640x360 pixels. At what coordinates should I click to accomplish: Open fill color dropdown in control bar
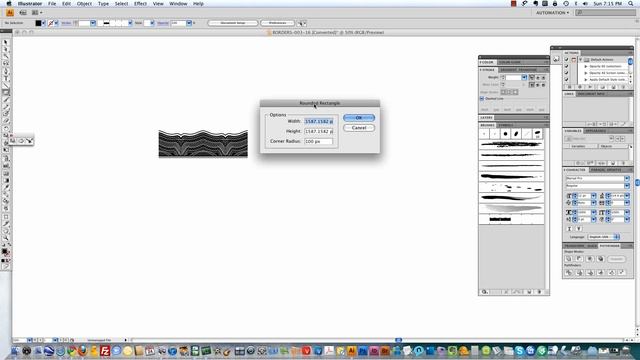pyautogui.click(x=44, y=23)
